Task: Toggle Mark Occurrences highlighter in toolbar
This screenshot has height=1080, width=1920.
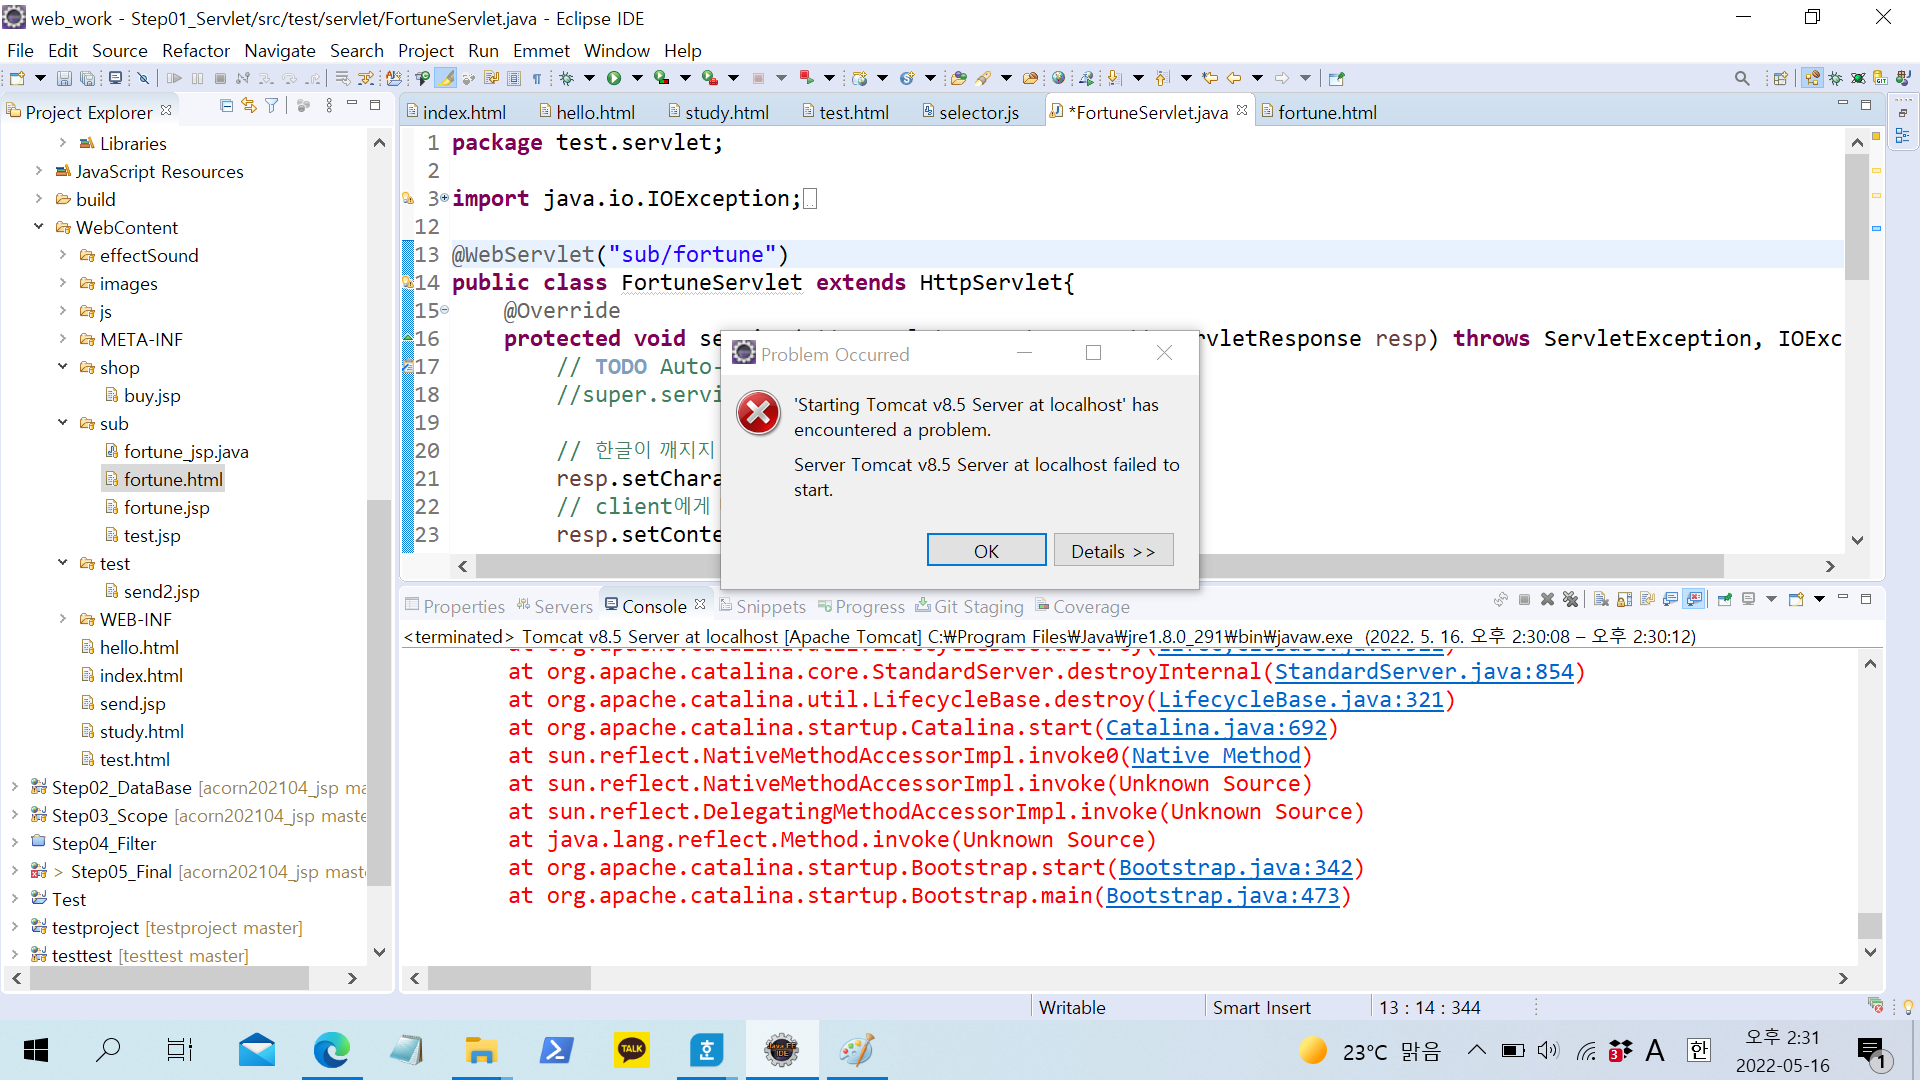Action: [x=446, y=78]
